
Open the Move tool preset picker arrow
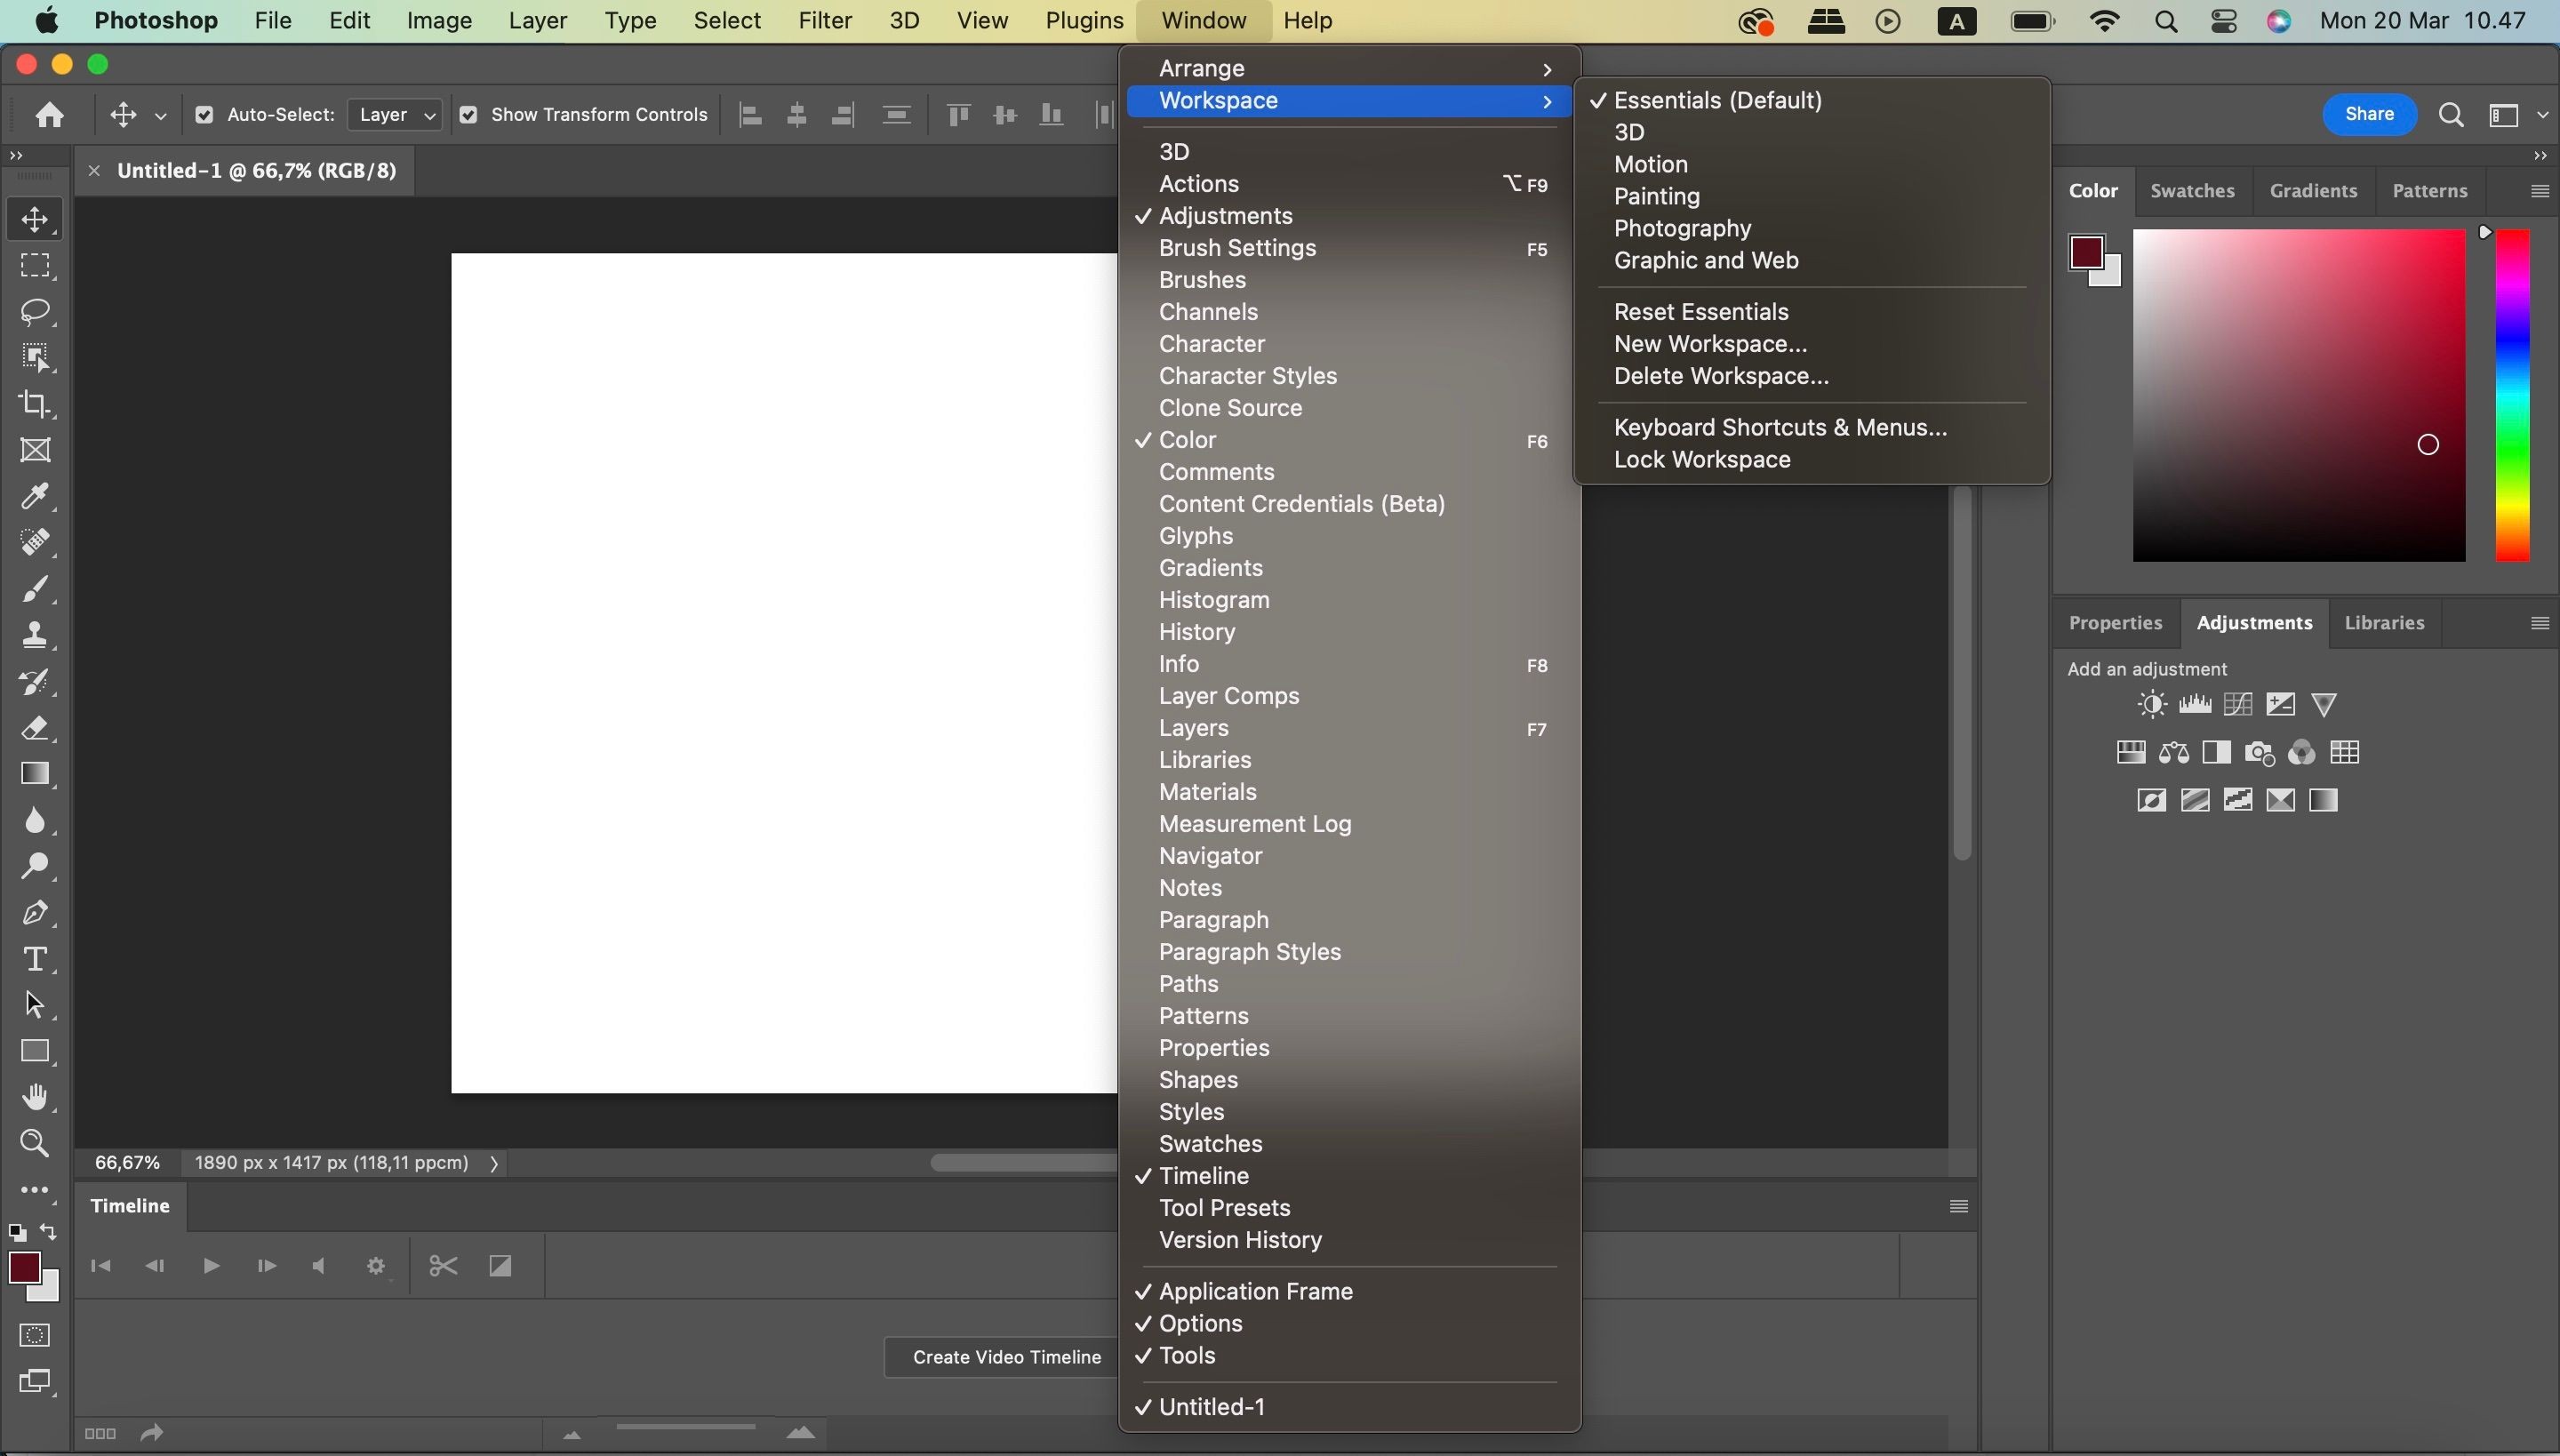(x=160, y=116)
